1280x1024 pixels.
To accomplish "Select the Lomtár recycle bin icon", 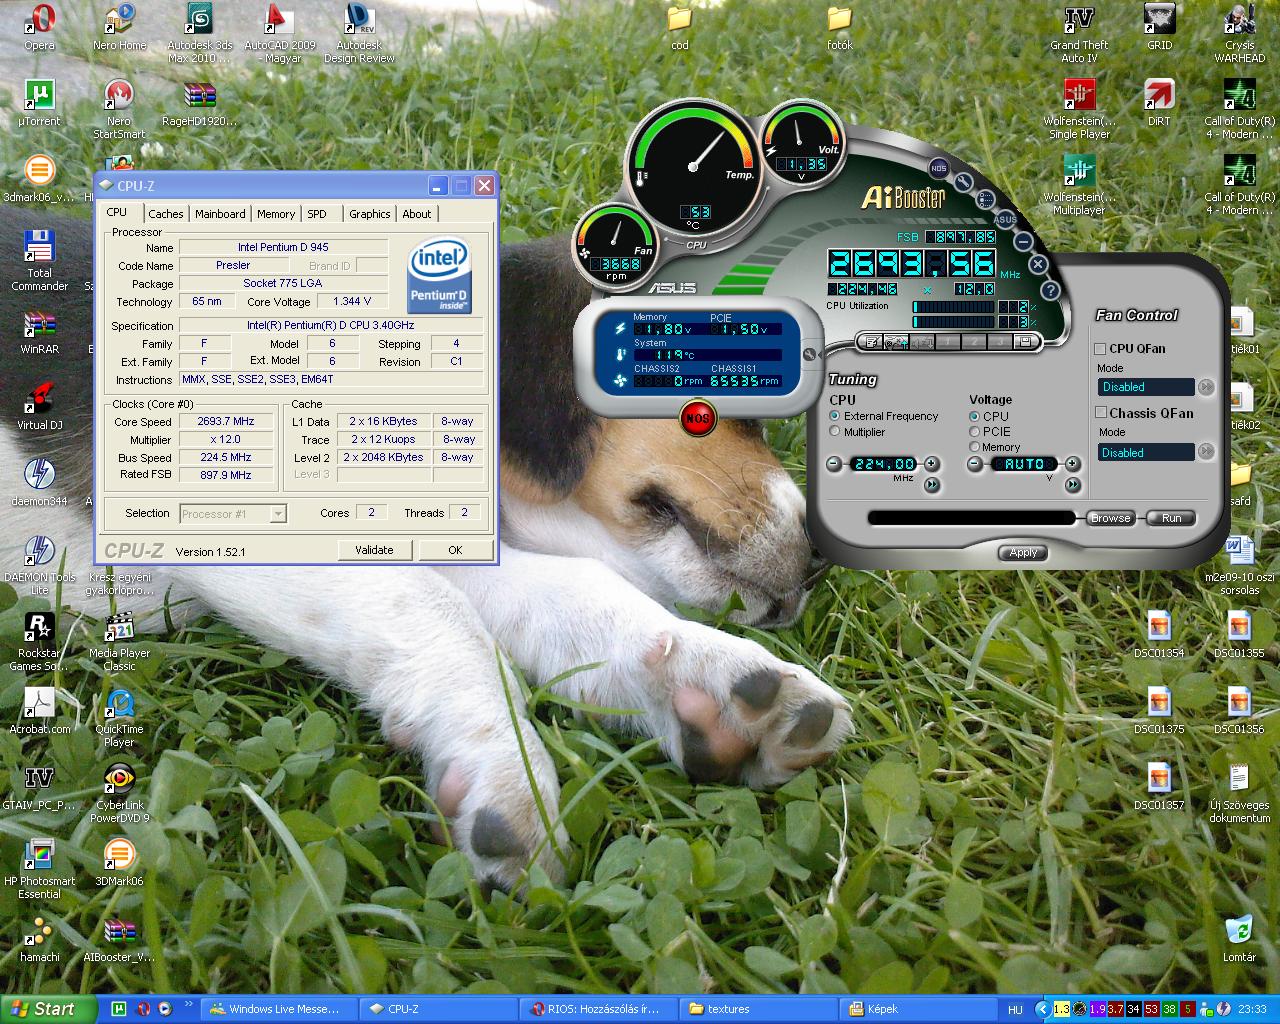I will point(1239,939).
